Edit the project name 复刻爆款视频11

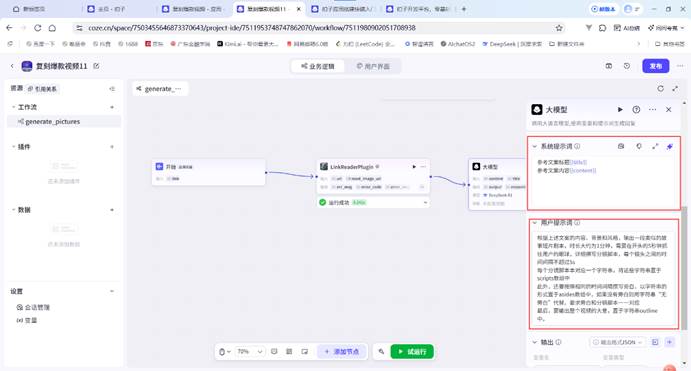click(96, 66)
